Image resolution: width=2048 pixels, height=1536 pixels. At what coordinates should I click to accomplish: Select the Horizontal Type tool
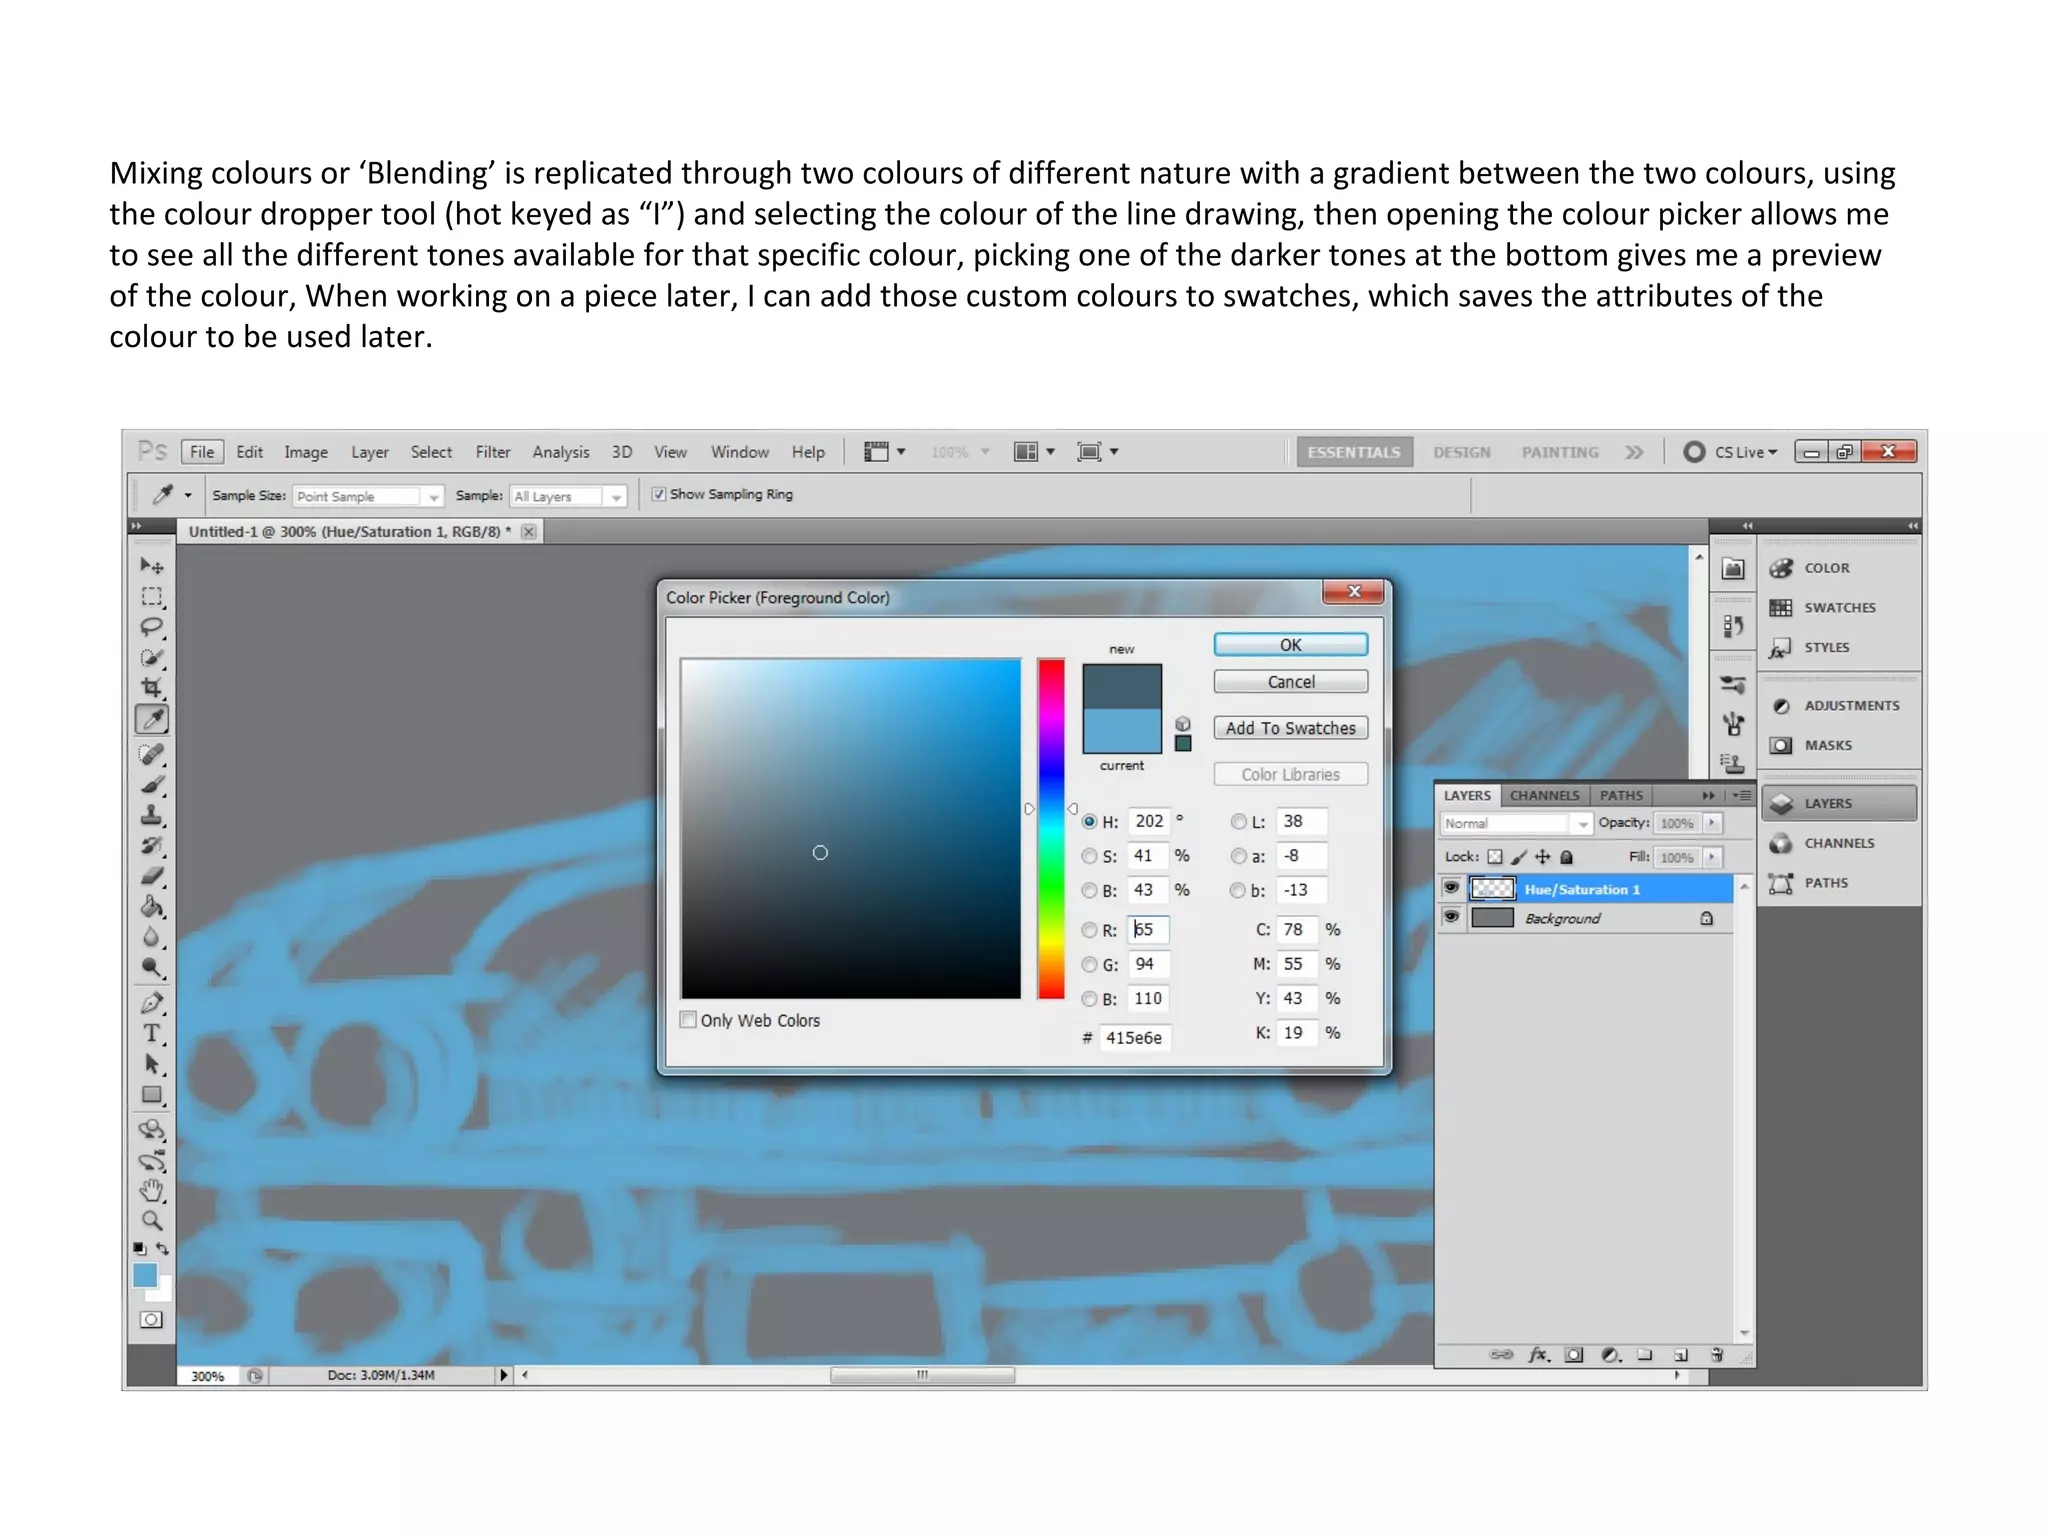pos(152,1033)
